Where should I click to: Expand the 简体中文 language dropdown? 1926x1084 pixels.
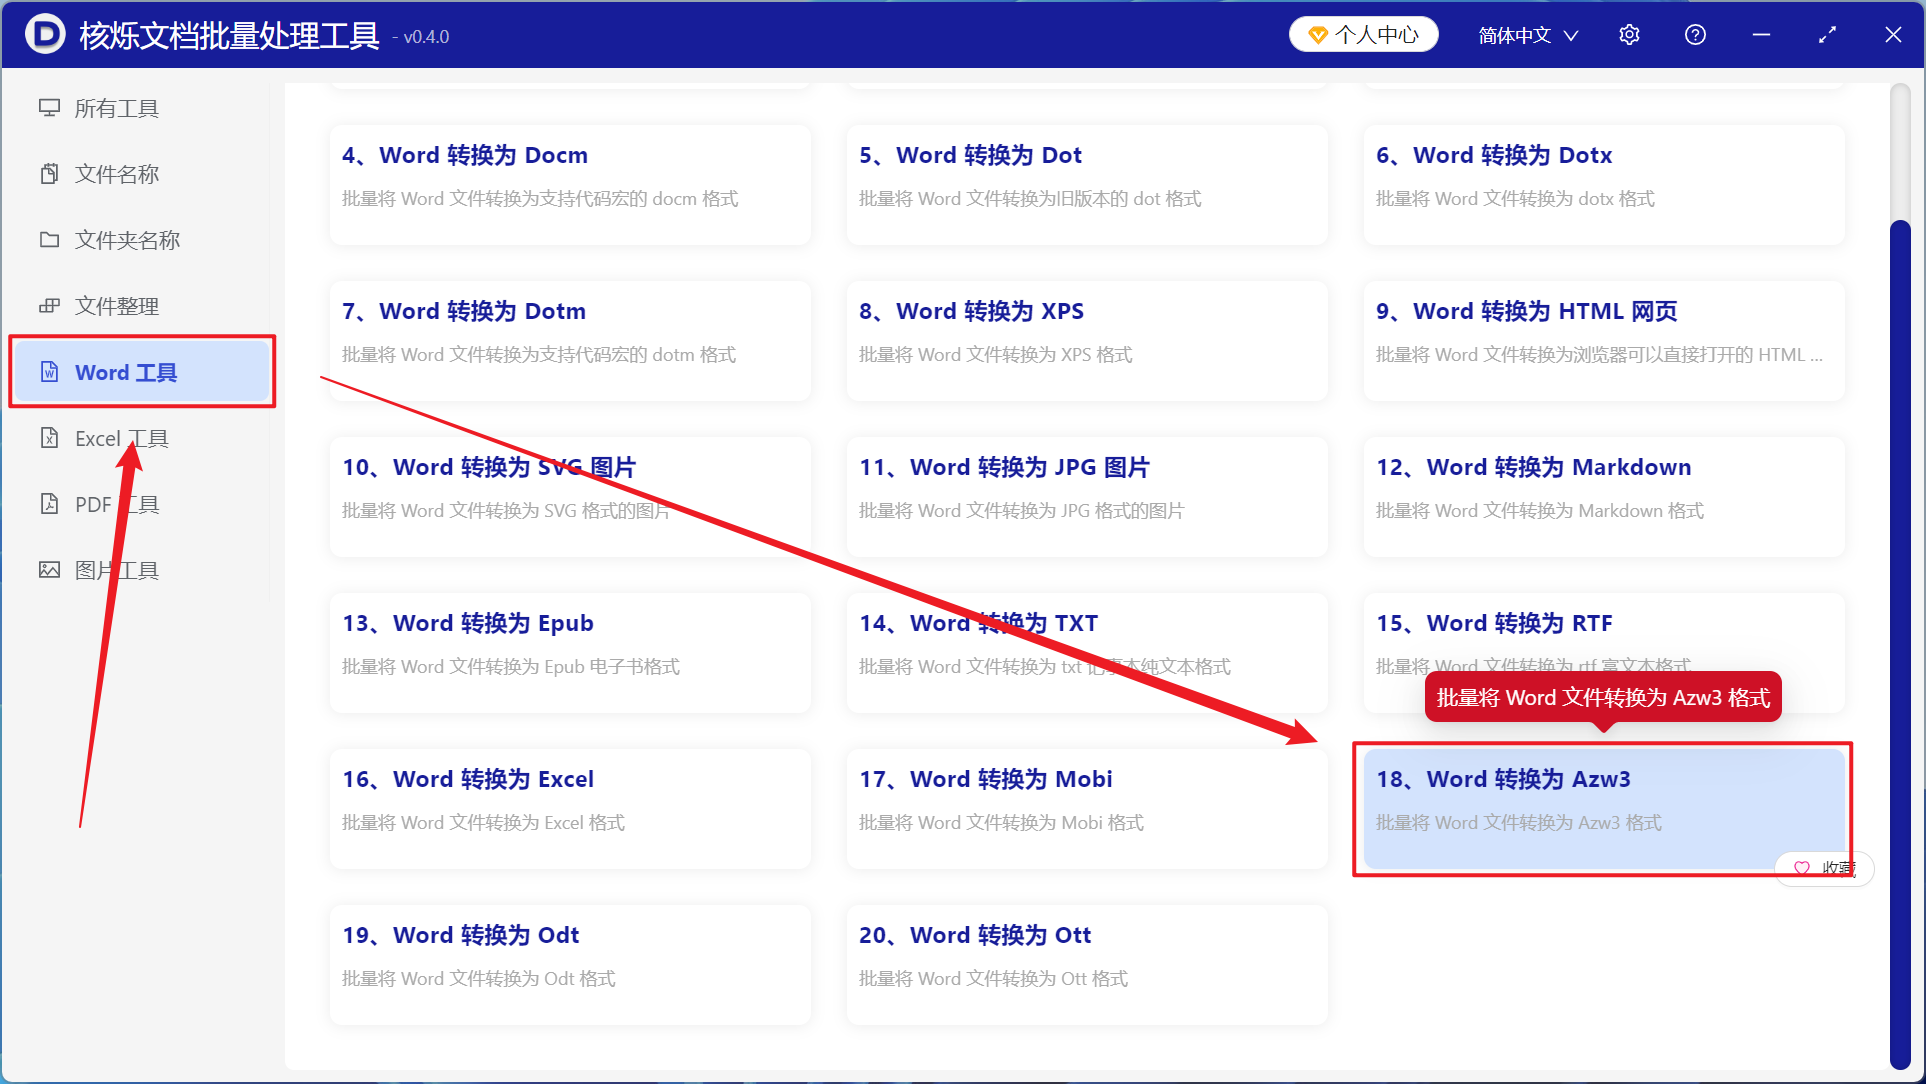1528,35
